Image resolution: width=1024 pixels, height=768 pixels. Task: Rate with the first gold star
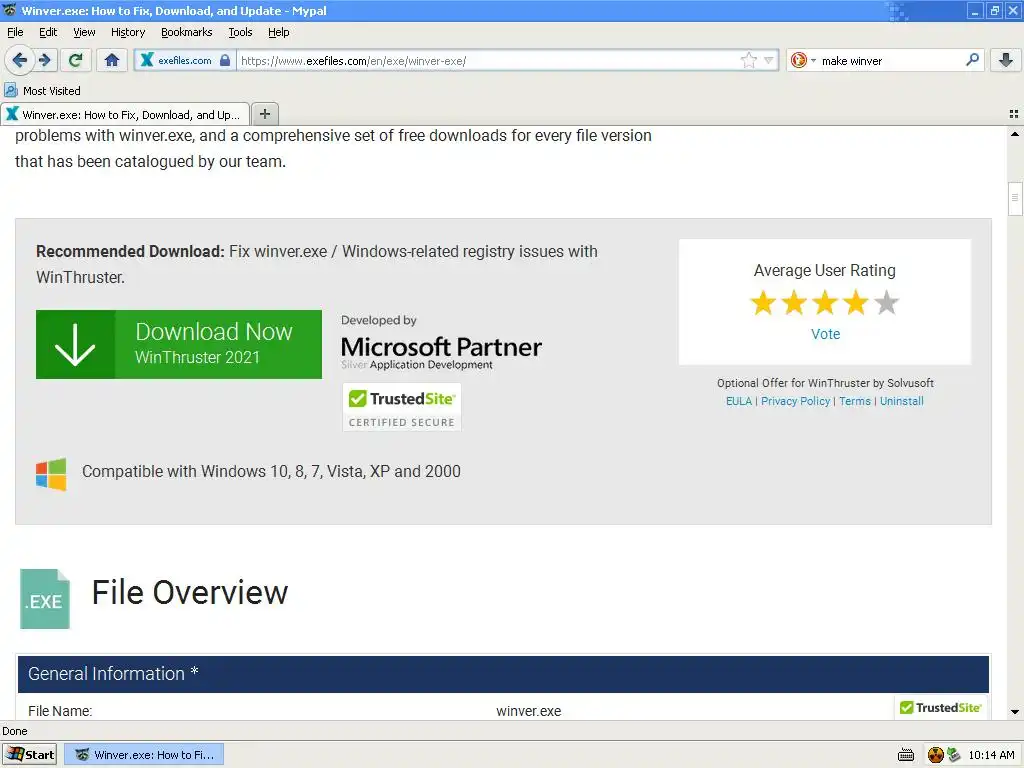tap(763, 303)
